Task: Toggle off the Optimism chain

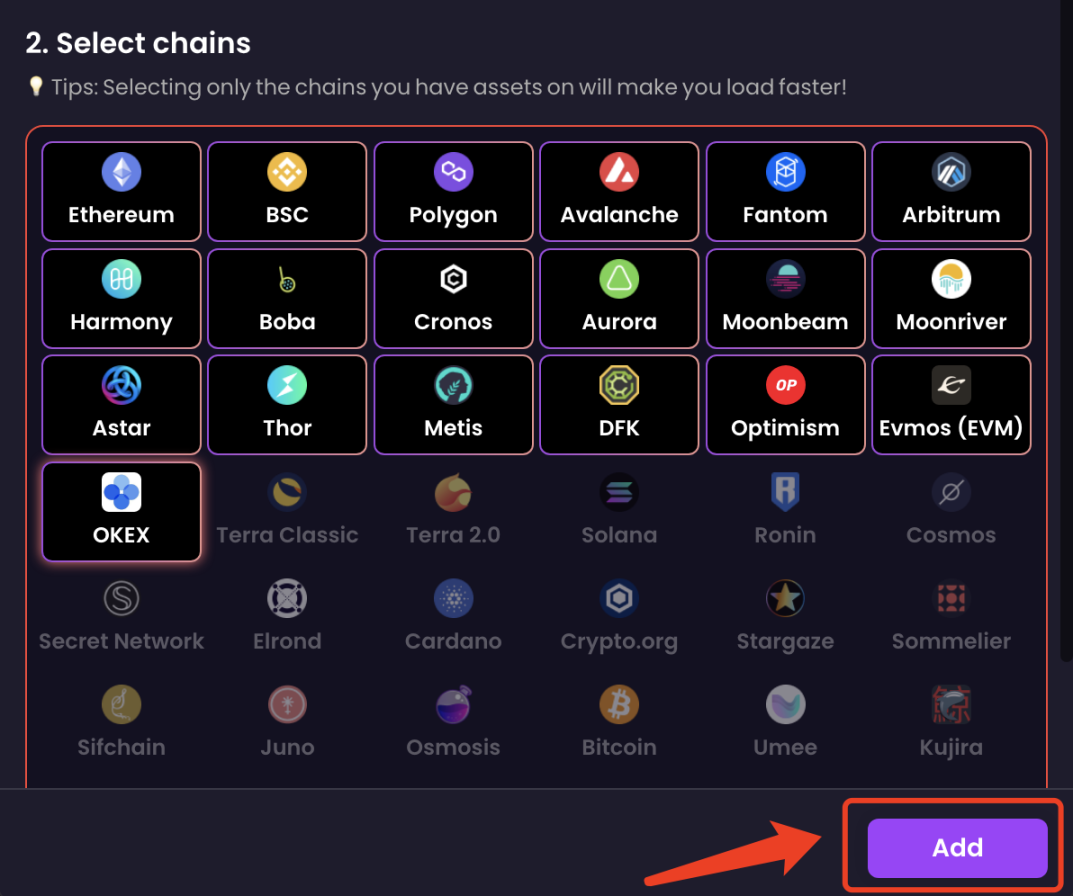Action: pyautogui.click(x=785, y=404)
